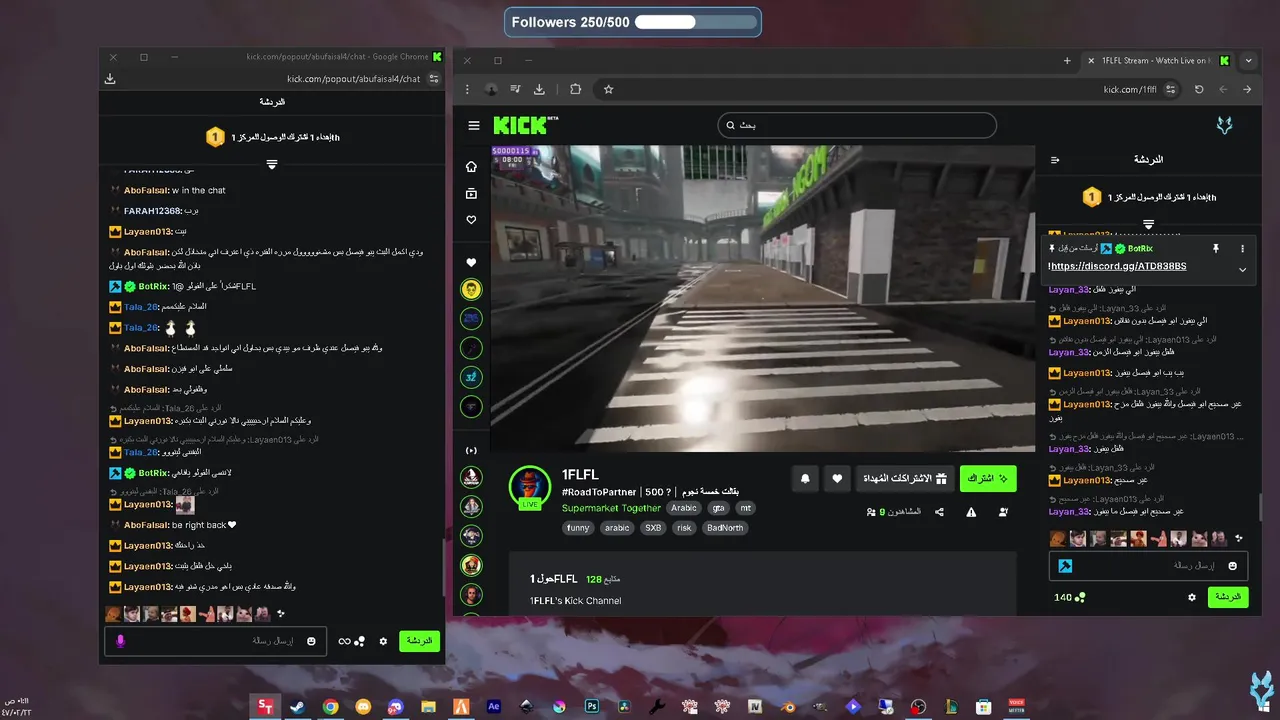
Task: Open Chrome media controls icon
Action: pos(515,89)
